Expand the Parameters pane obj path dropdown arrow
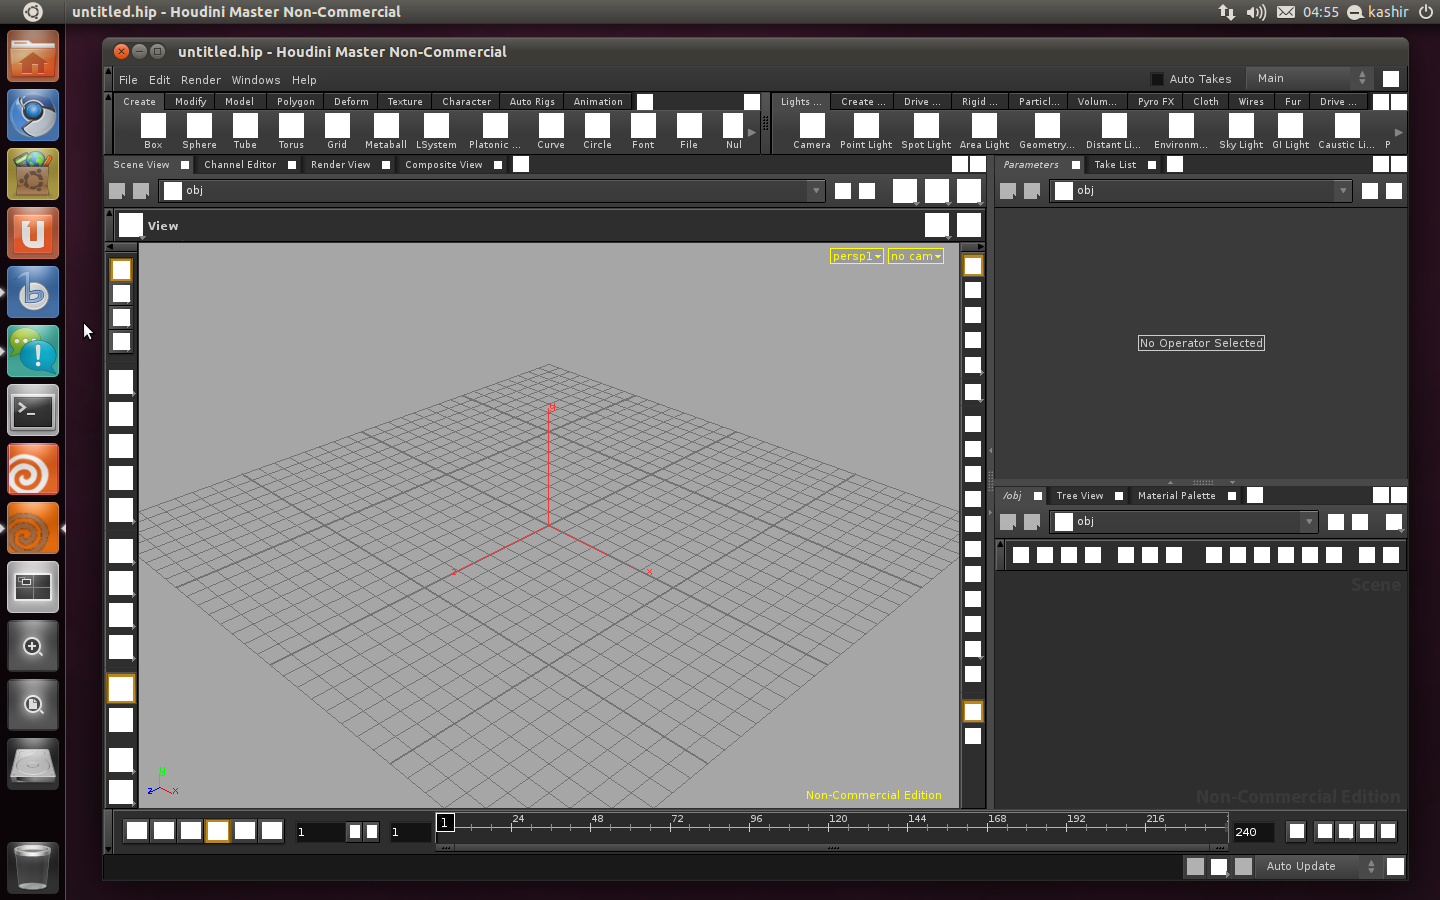 tap(1343, 190)
